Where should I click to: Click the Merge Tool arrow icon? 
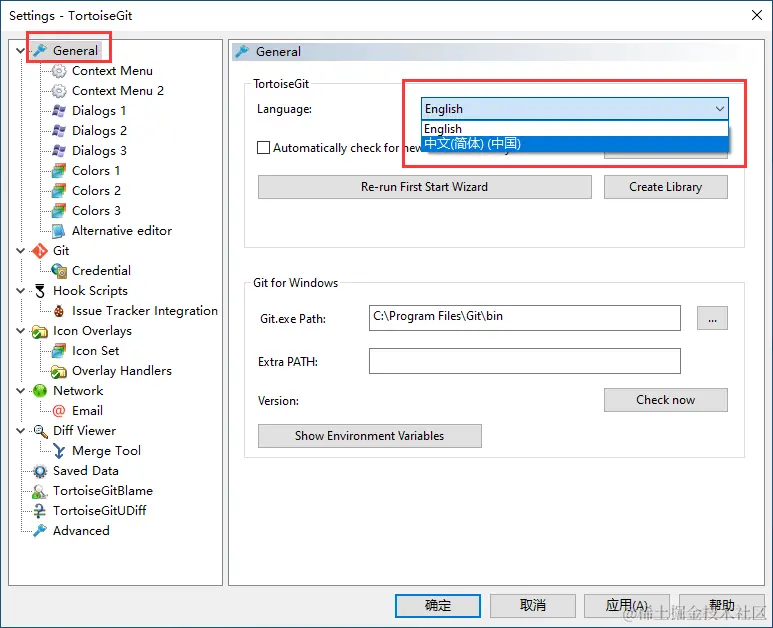click(x=59, y=451)
